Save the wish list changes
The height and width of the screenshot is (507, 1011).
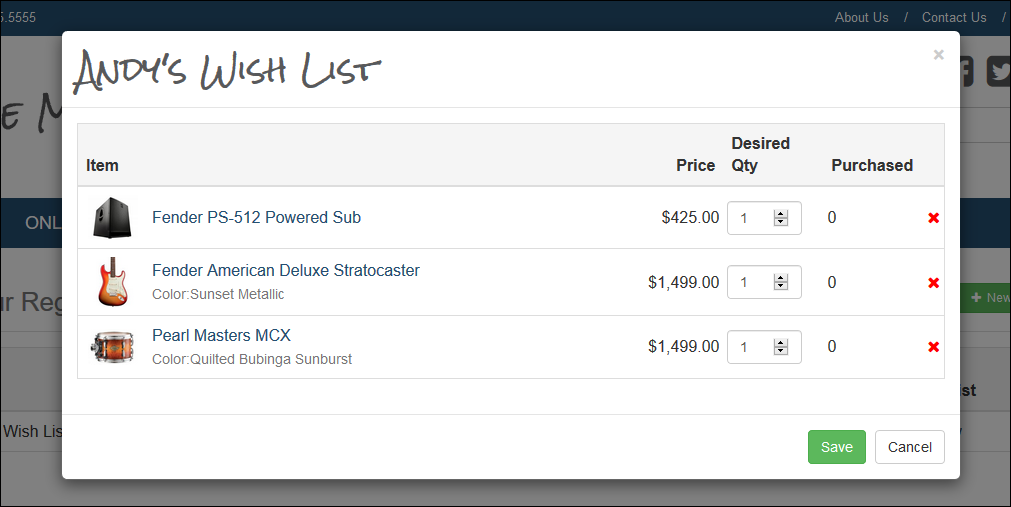click(836, 447)
